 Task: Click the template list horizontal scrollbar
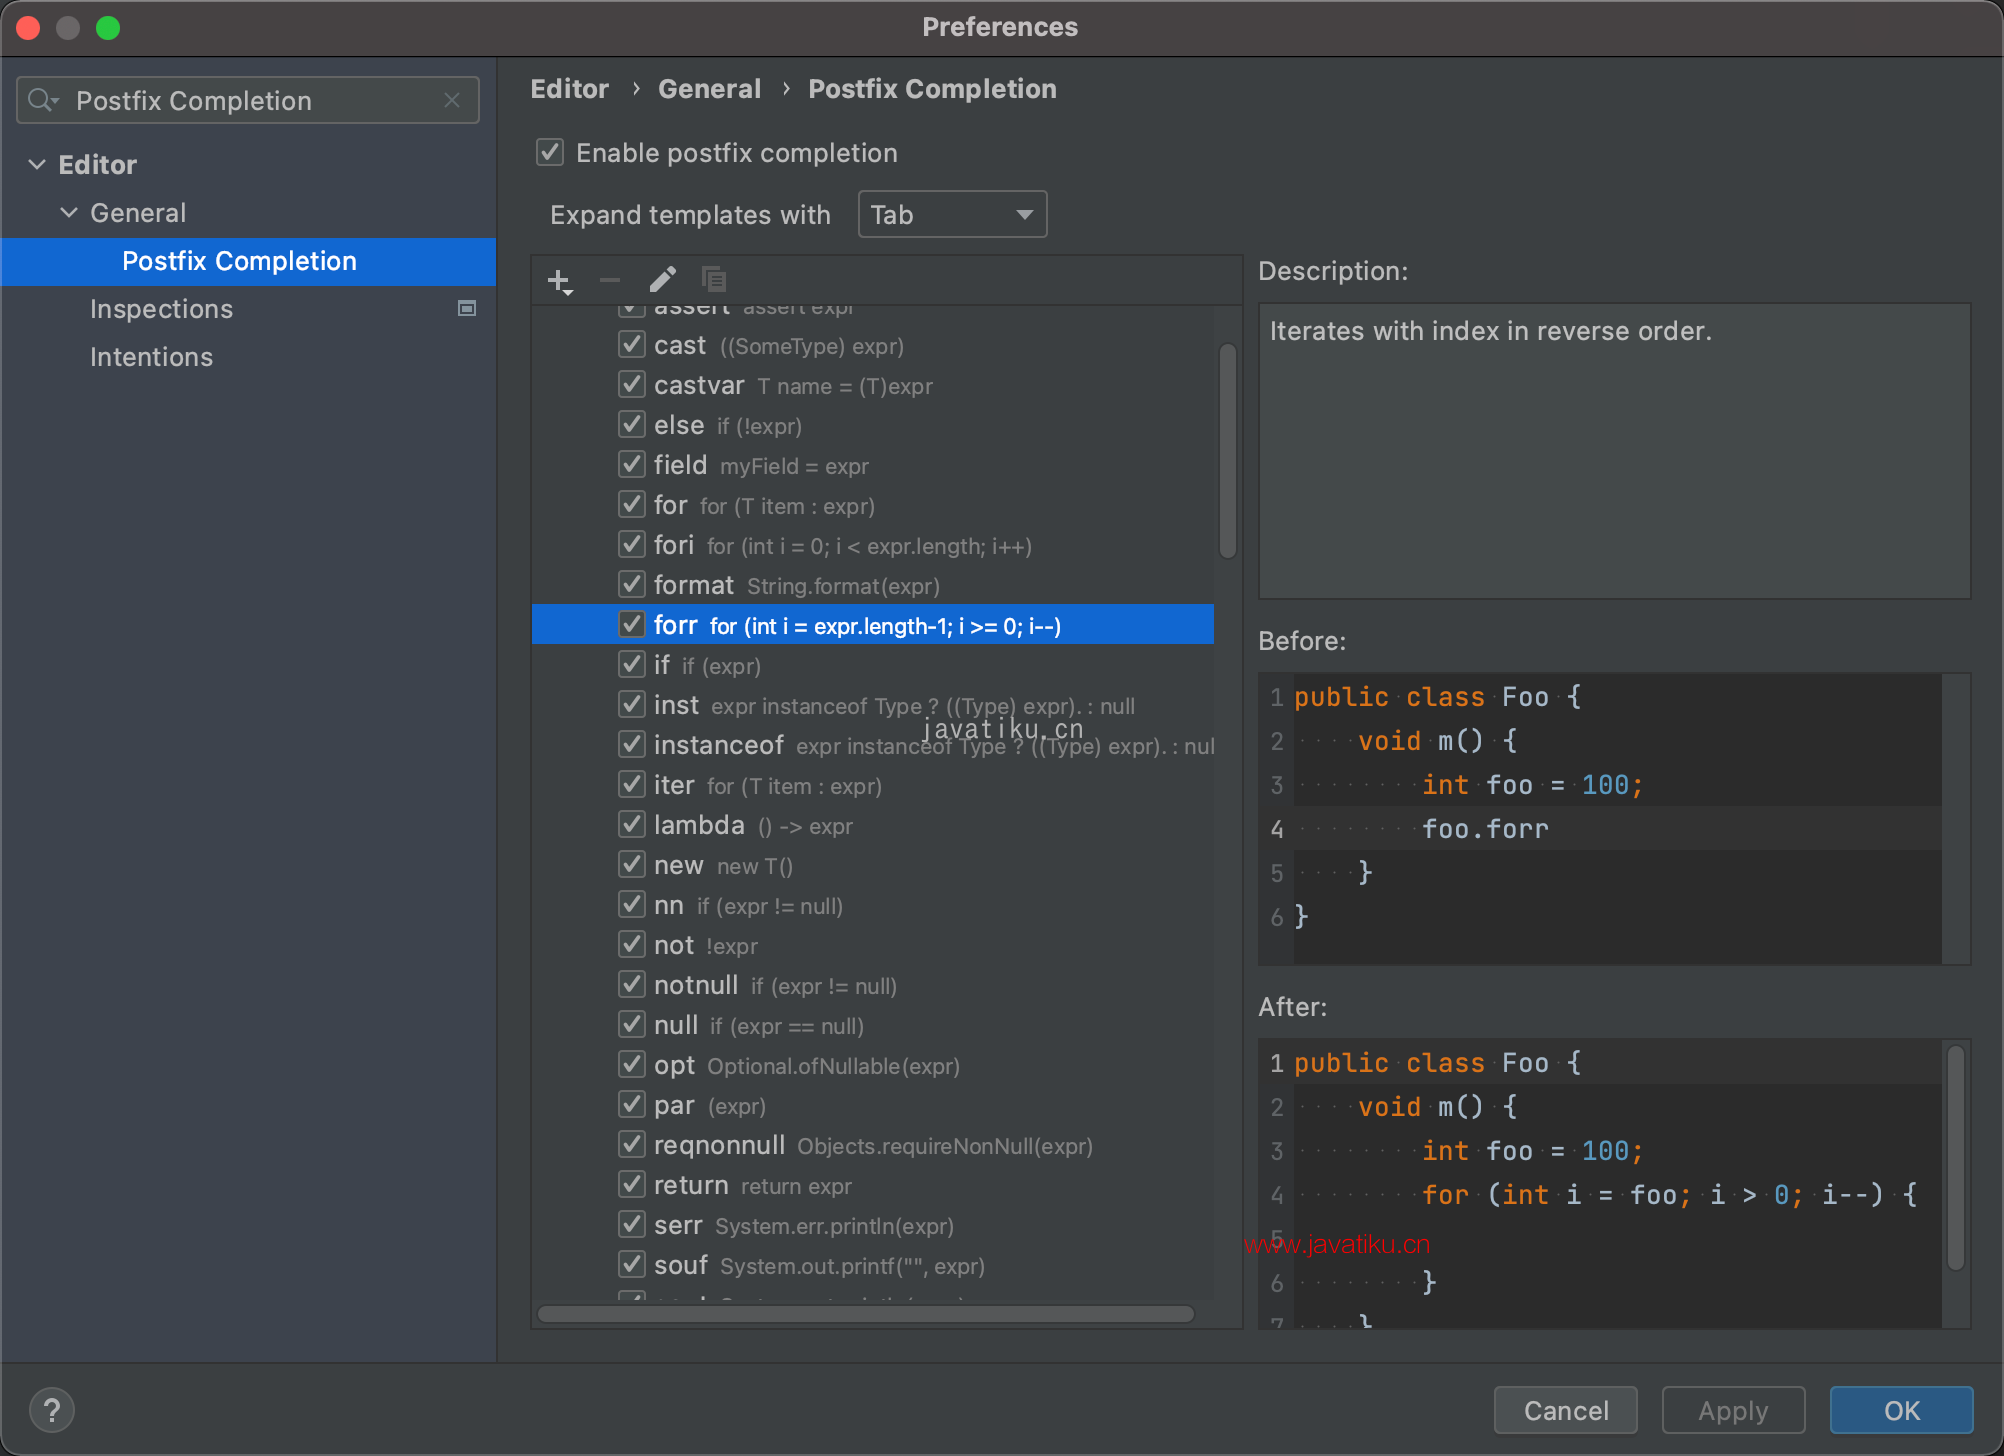(x=866, y=1313)
